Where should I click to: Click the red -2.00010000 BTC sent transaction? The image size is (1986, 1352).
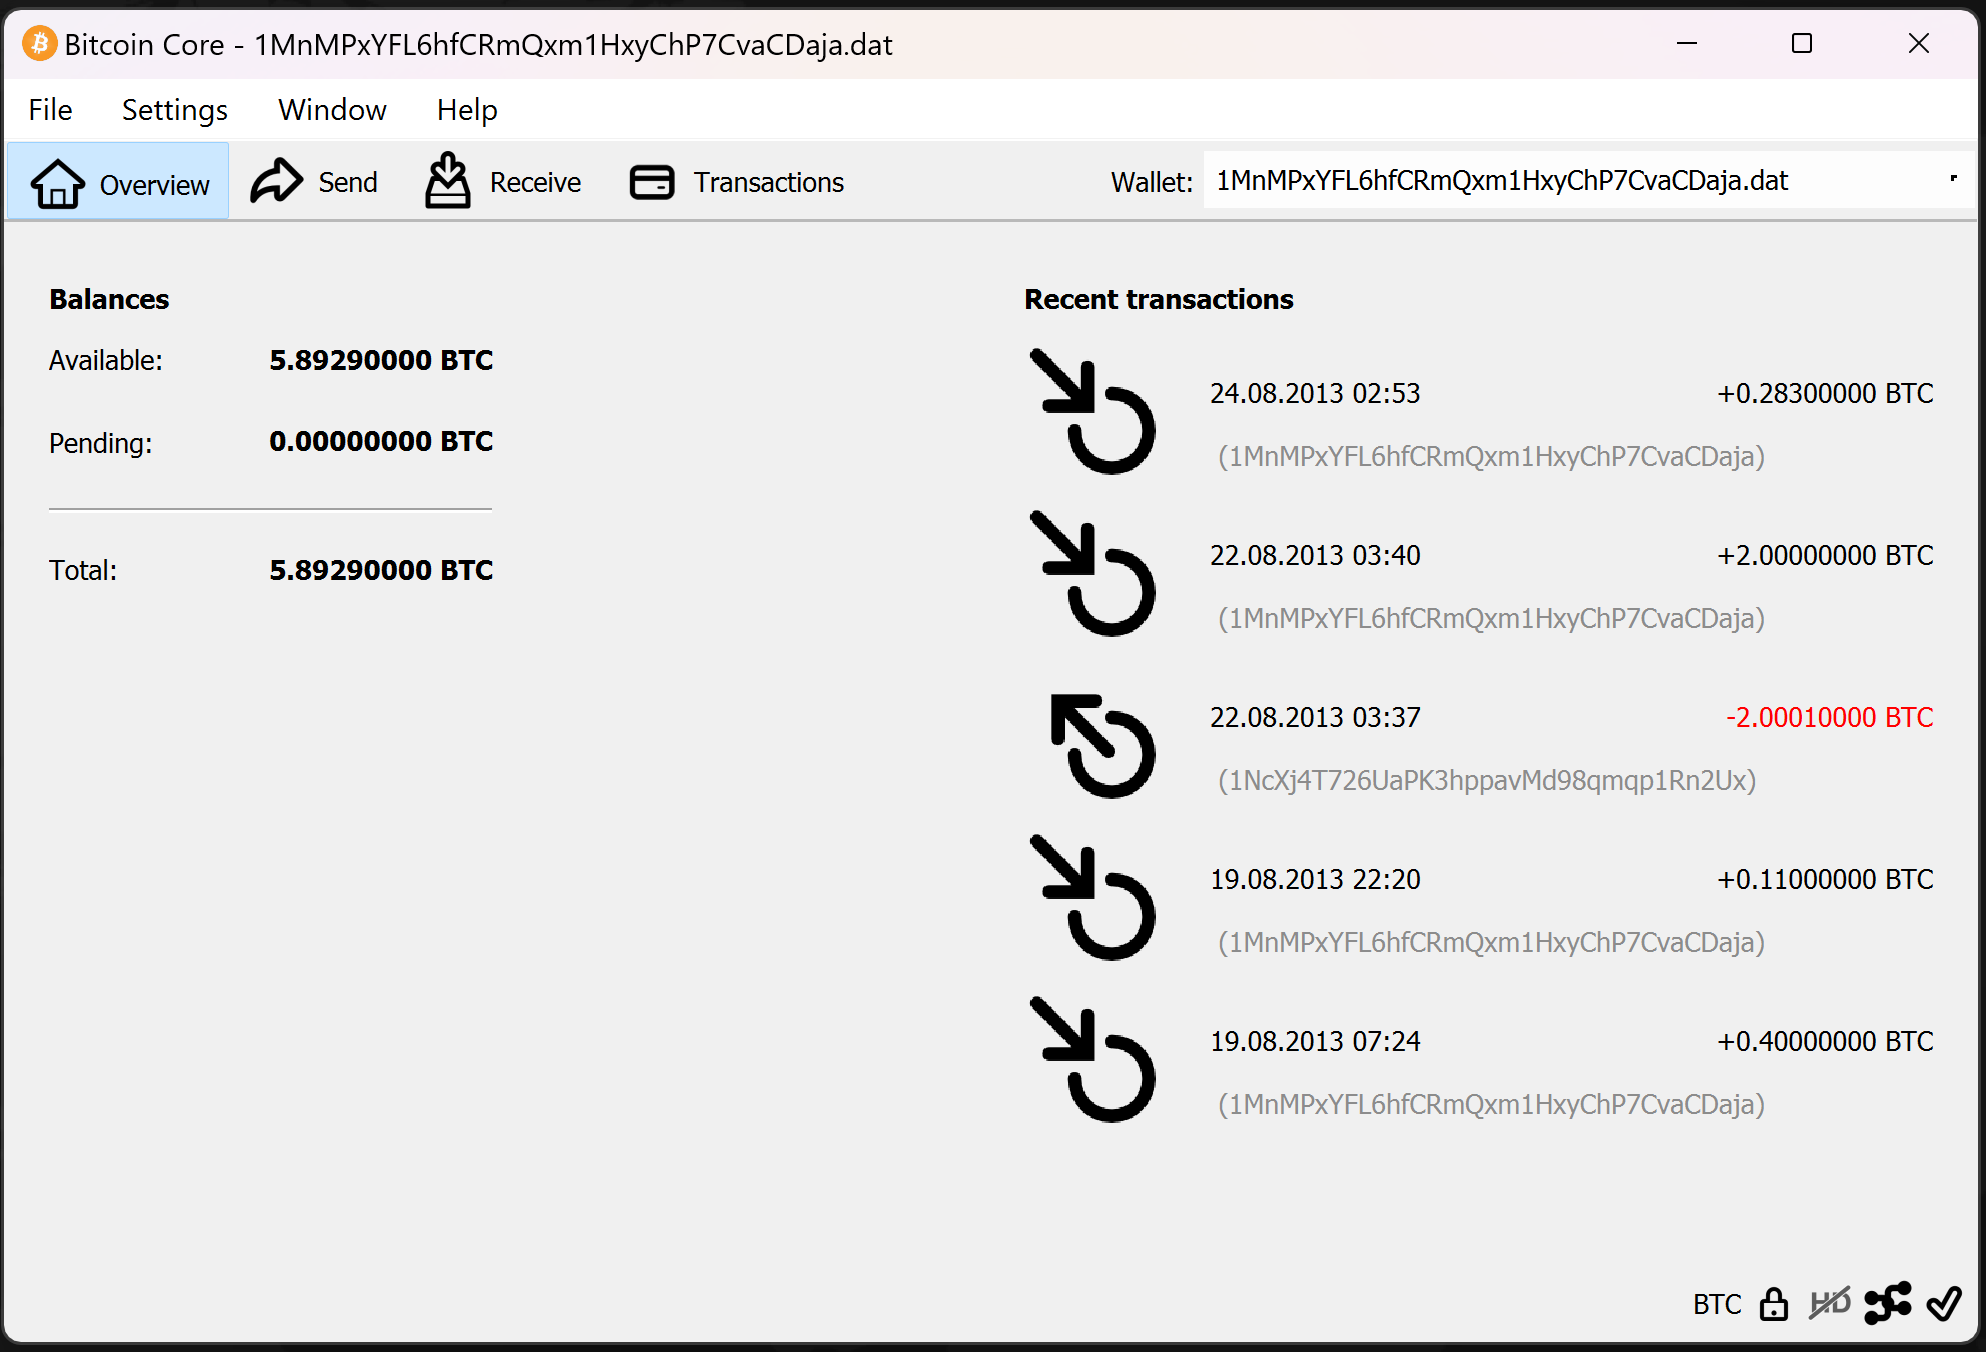coord(1828,718)
